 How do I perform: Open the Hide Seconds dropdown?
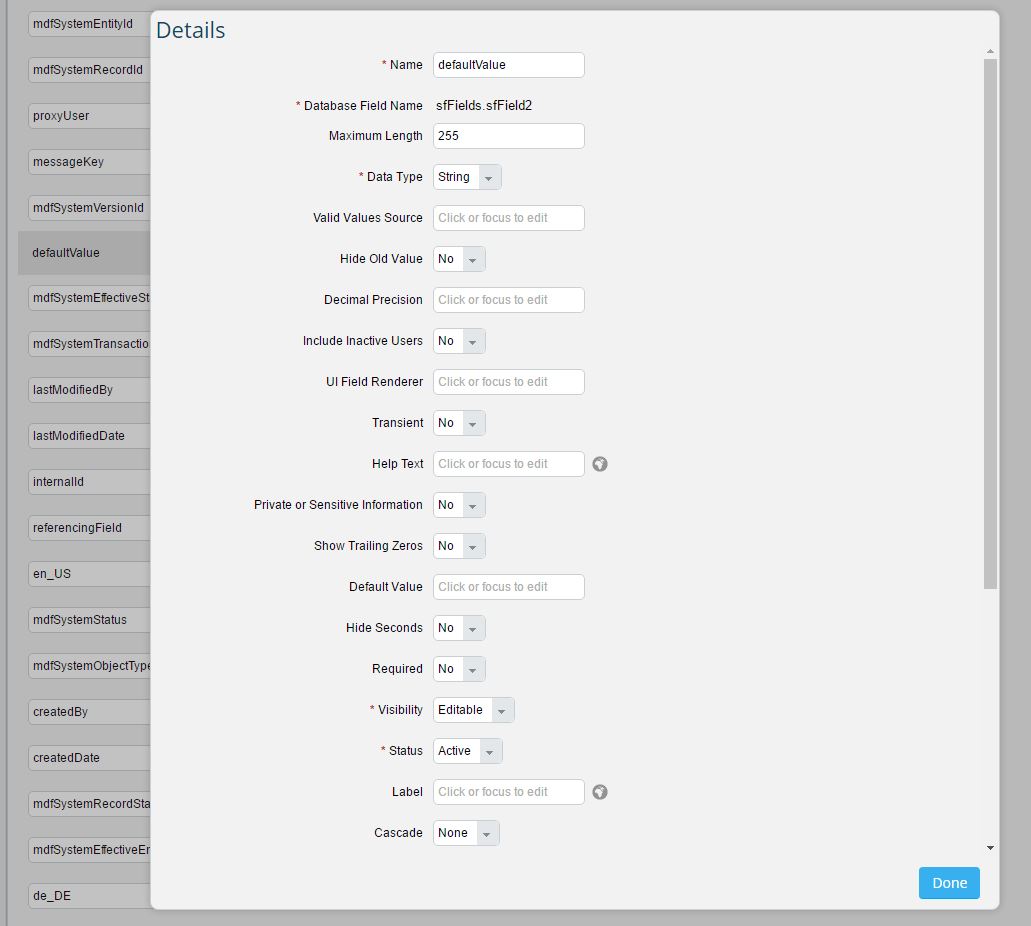point(459,628)
